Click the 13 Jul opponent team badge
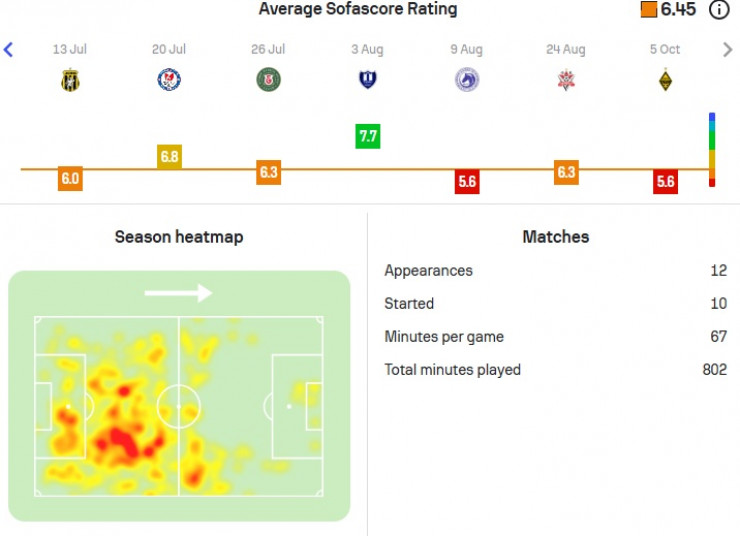The image size is (740, 536). [x=70, y=80]
